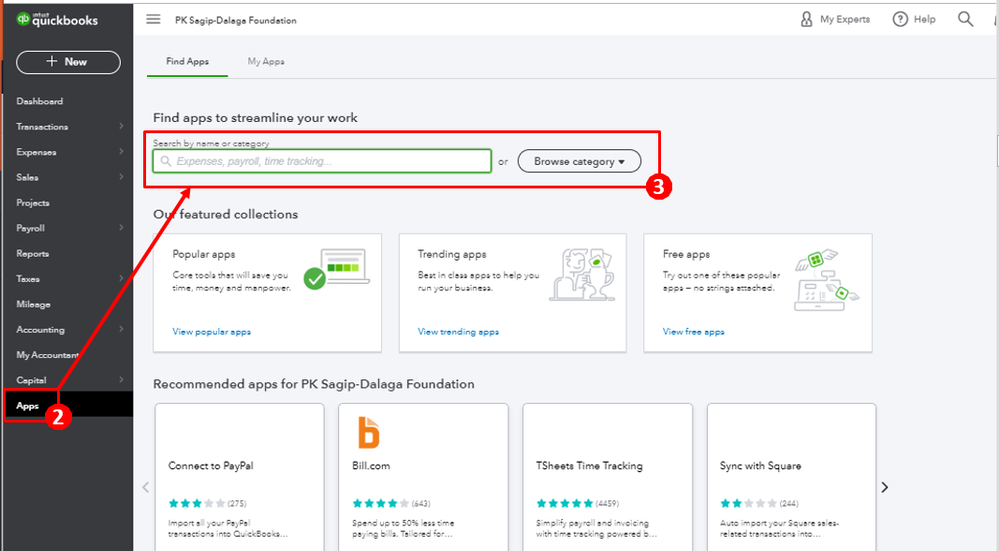Click the Bill.com app logo
Image resolution: width=999 pixels, height=551 pixels.
pos(369,432)
